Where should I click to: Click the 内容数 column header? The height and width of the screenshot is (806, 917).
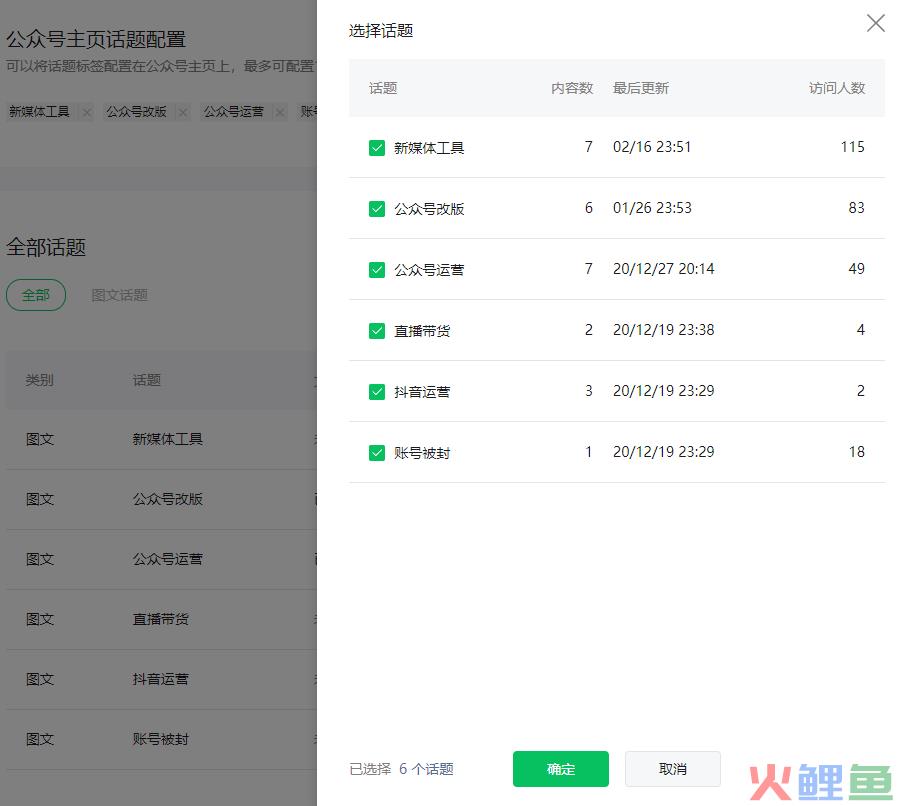(x=572, y=88)
